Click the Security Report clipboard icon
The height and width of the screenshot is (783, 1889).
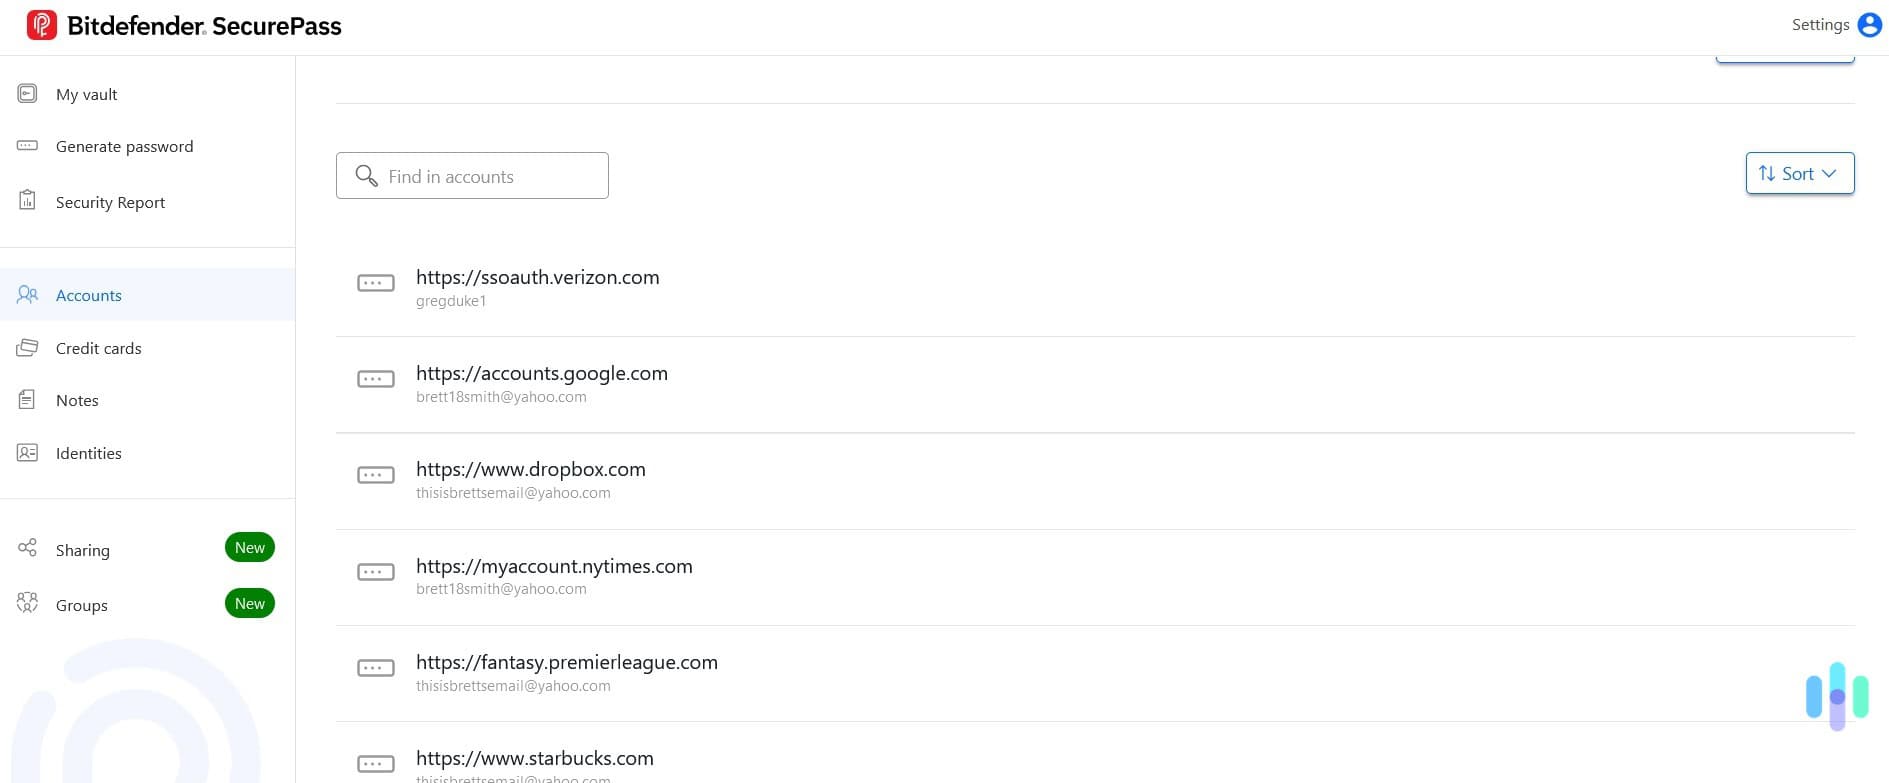28,201
